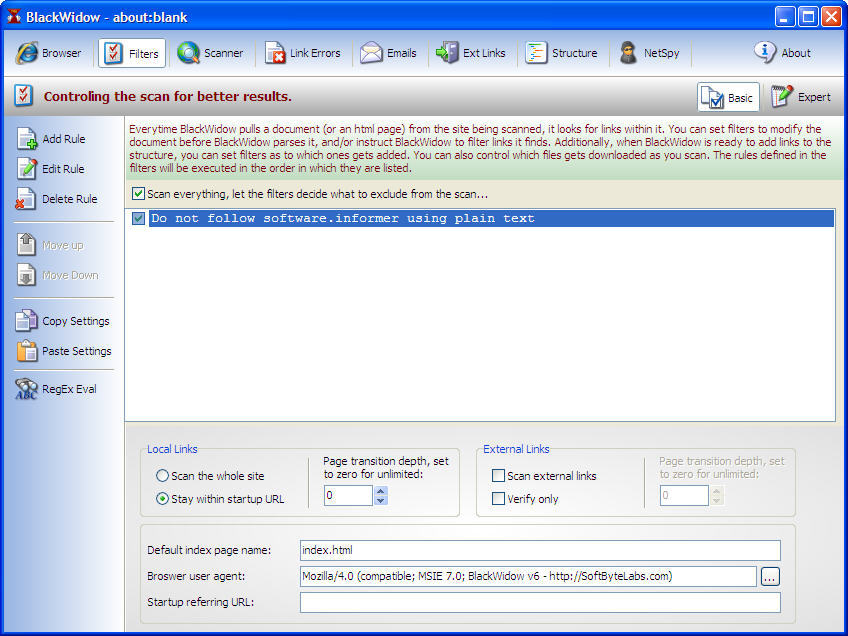Click the Edit Rule pencil icon

pos(26,169)
